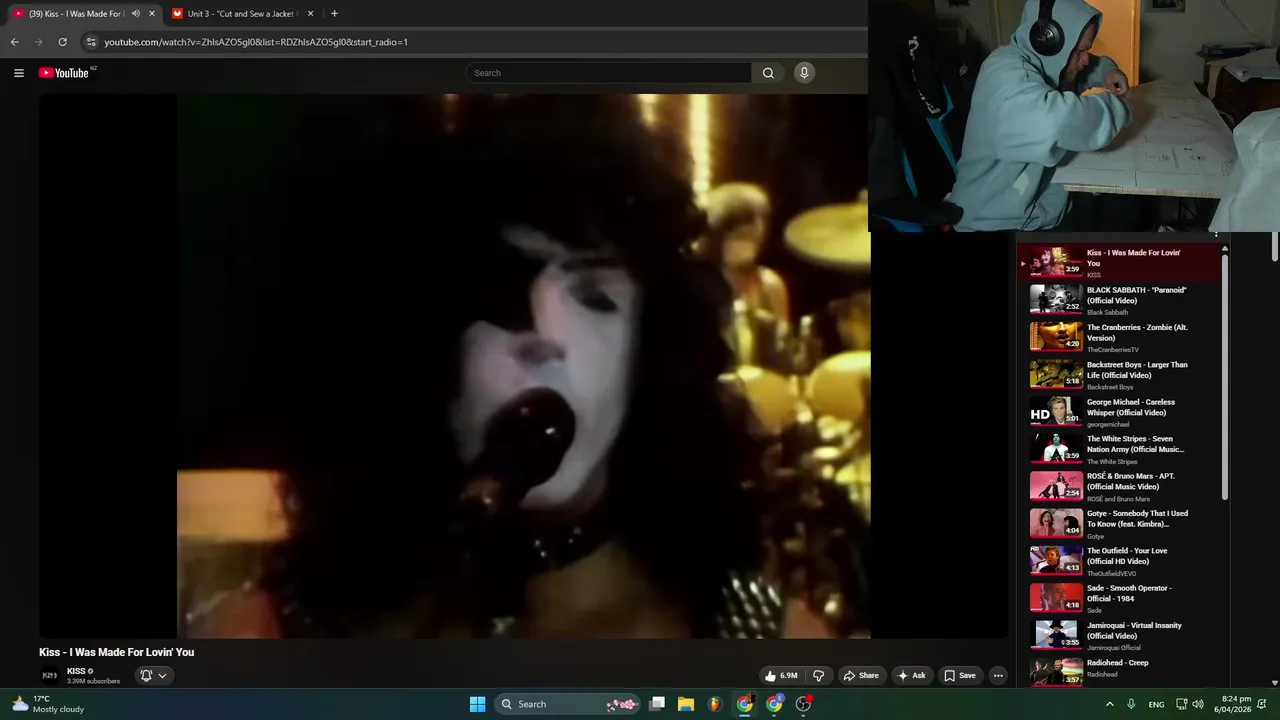This screenshot has height=720, width=1280.
Task: Open the notification center bell icon
Action: (1262, 704)
